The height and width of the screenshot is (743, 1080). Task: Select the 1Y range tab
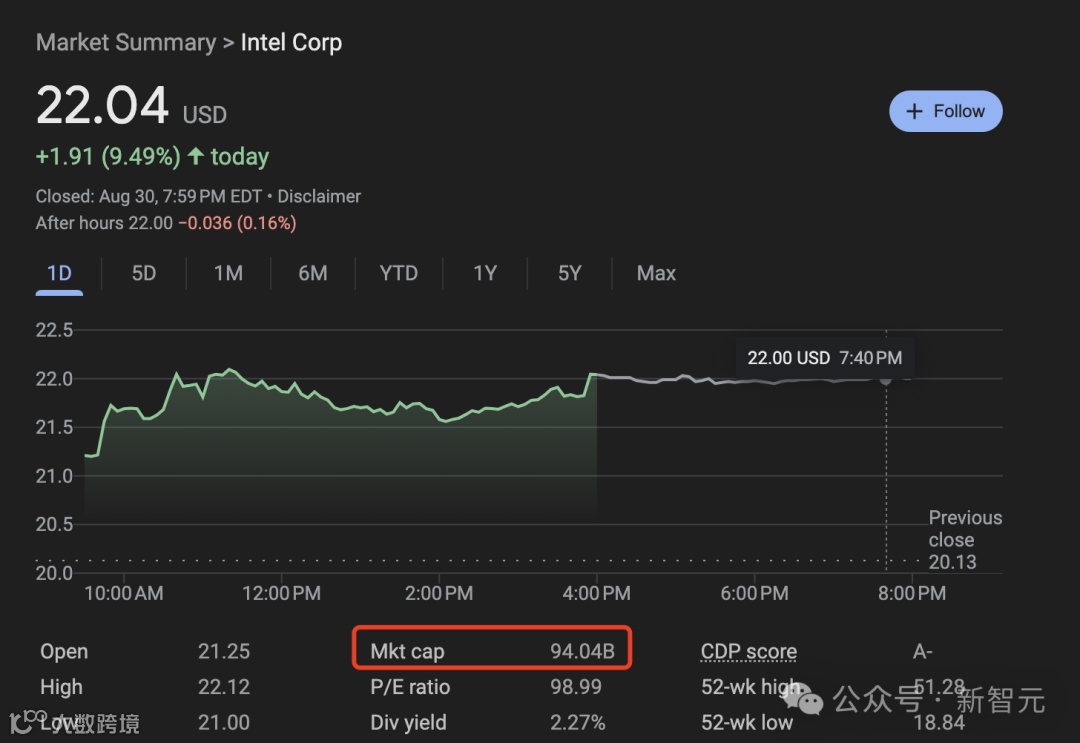tap(485, 273)
